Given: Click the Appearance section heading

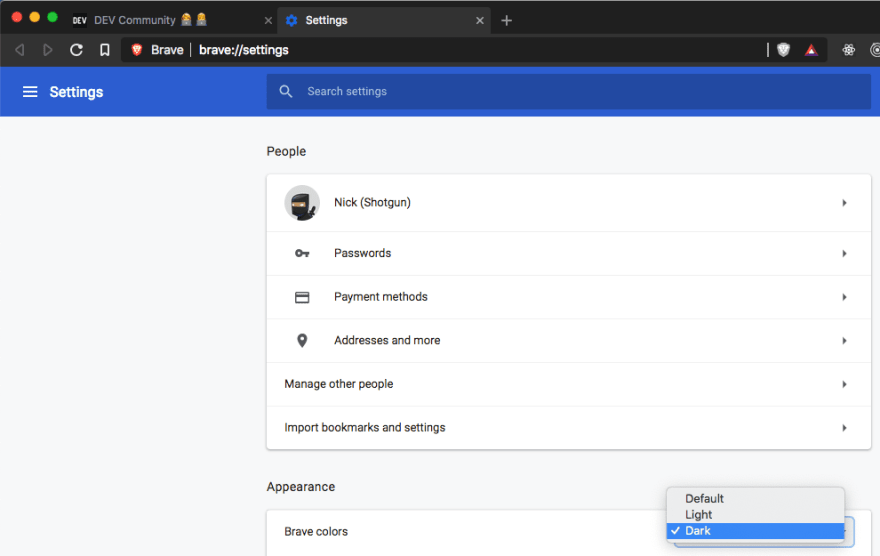Looking at the screenshot, I should pyautogui.click(x=301, y=486).
